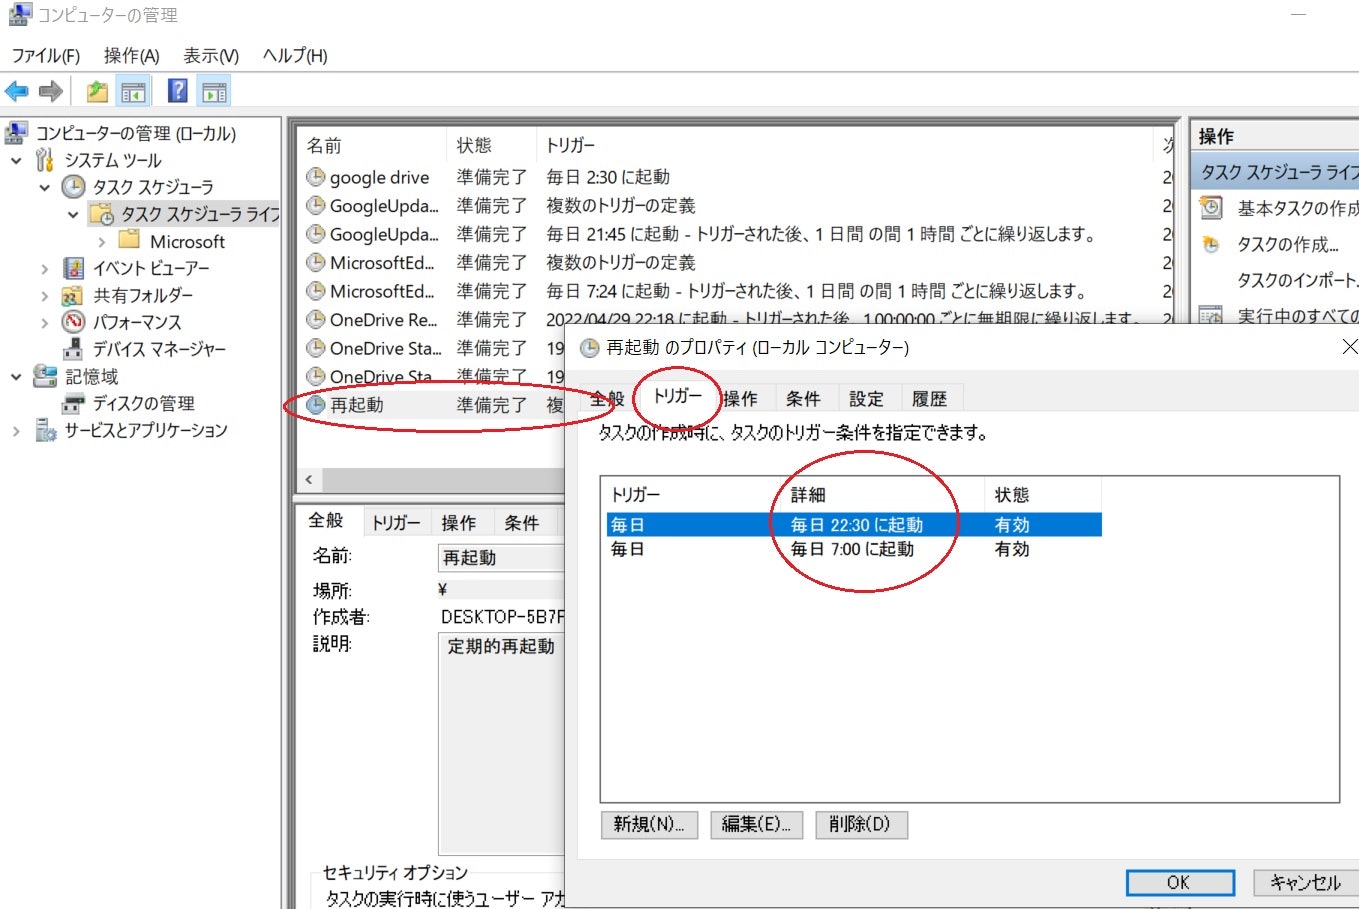Open the トリガー tab in properties dialog
This screenshot has width=1359, height=909.
[678, 396]
